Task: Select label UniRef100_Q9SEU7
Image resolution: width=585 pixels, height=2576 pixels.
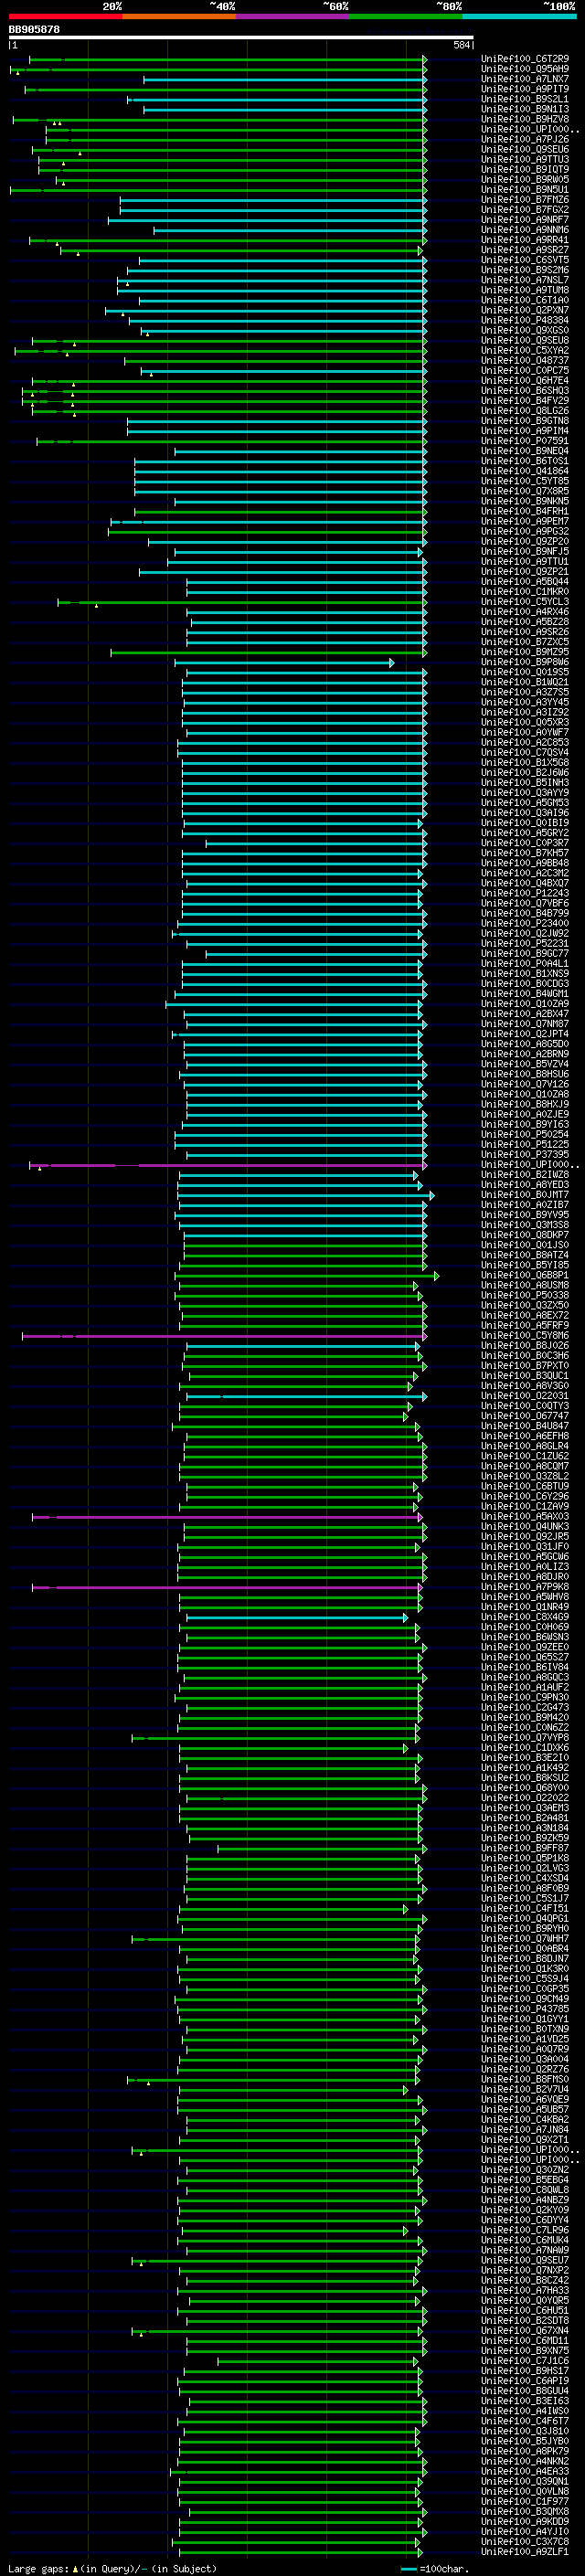Action: pos(525,2261)
